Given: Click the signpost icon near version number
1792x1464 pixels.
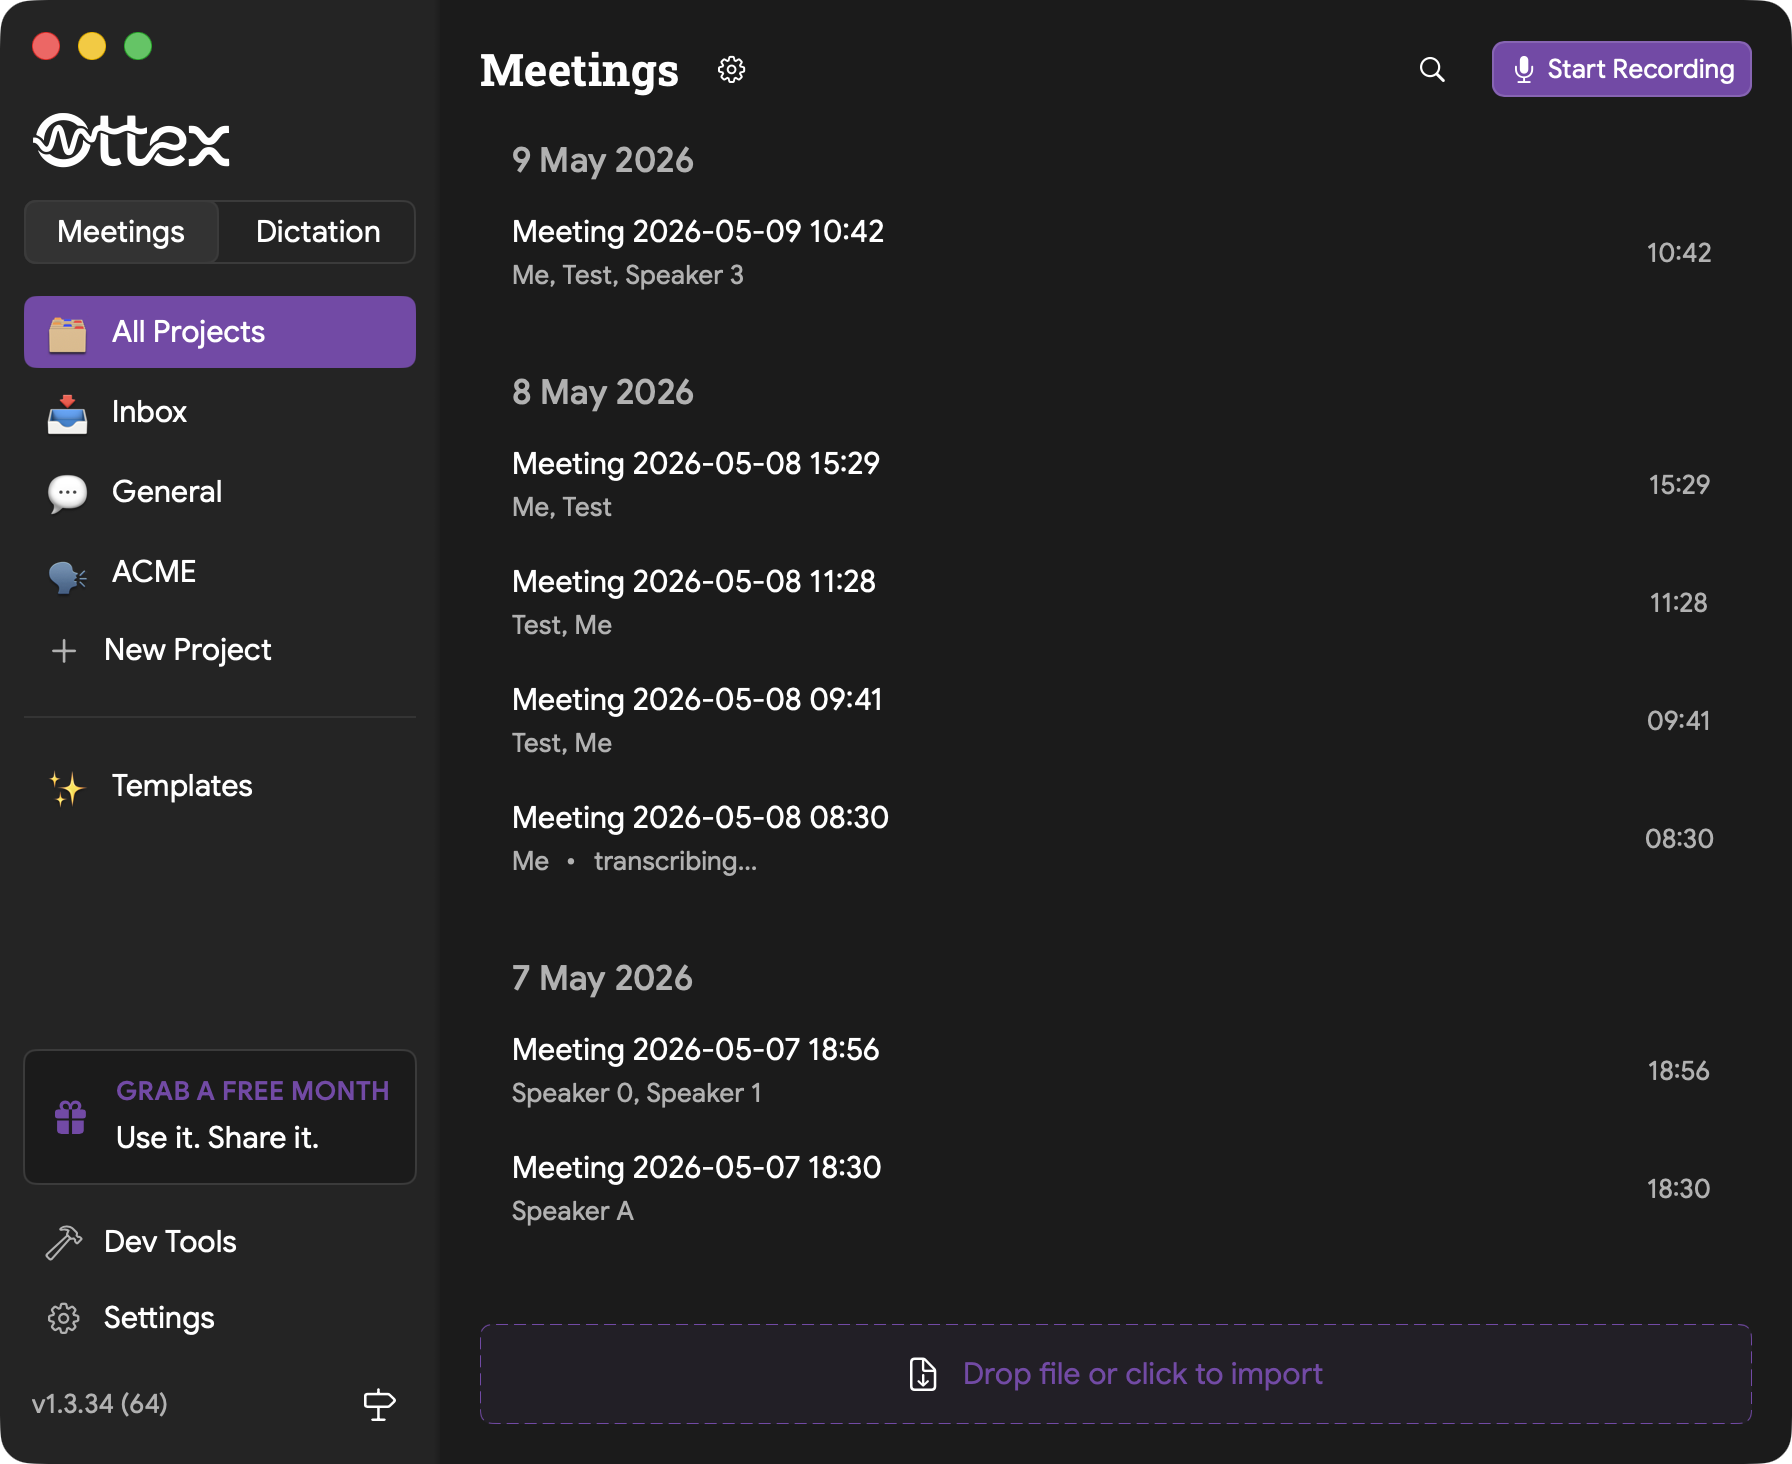Looking at the screenshot, I should (379, 1404).
